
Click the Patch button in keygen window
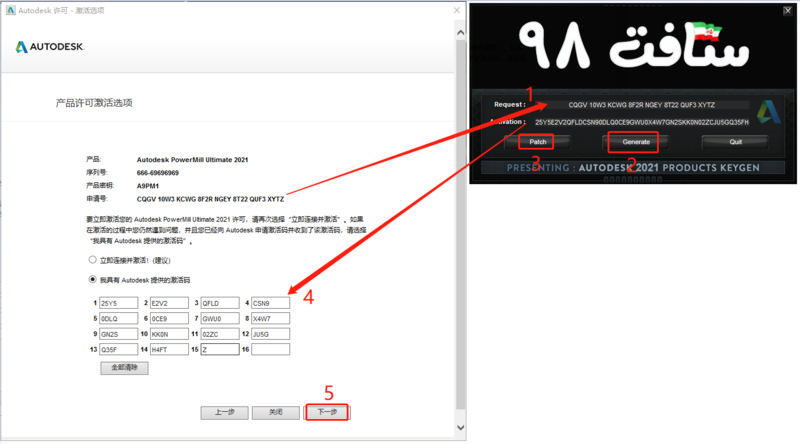tap(537, 142)
